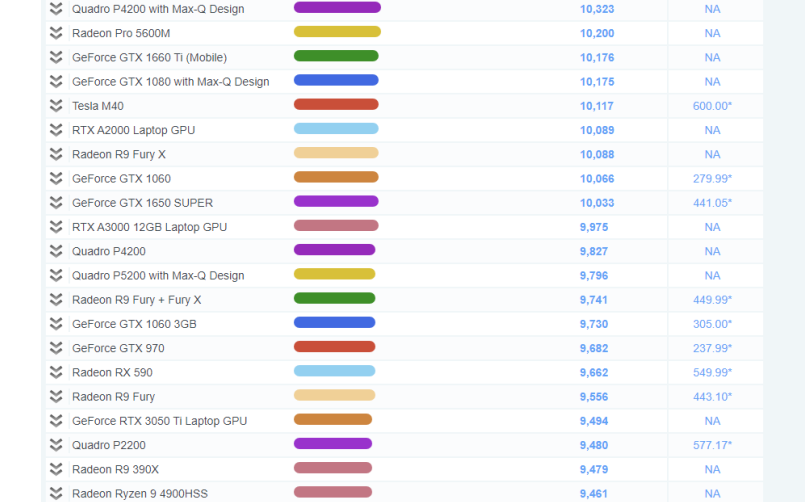Open RTX A2000 Laptop GPU link
This screenshot has width=805, height=502.
(x=133, y=130)
